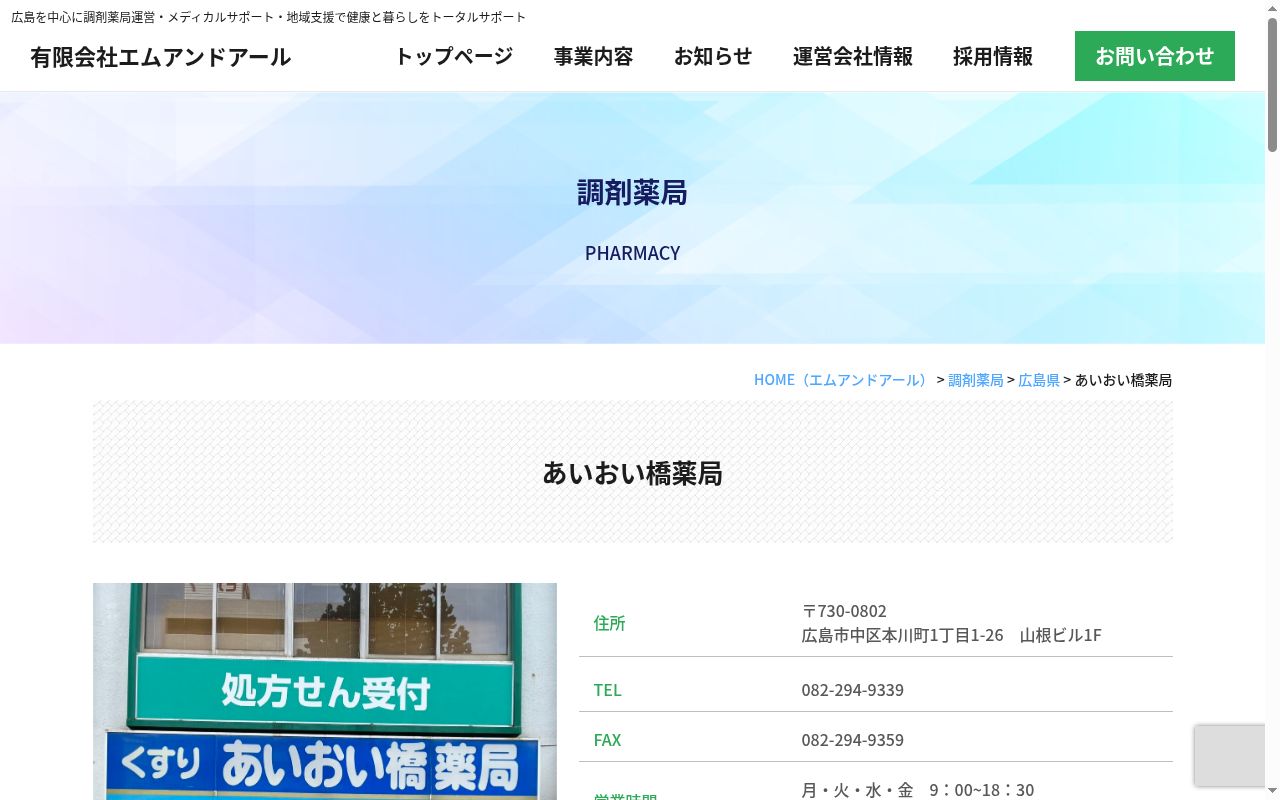Click the site tagline above the header
This screenshot has height=800, width=1280.
pos(269,17)
